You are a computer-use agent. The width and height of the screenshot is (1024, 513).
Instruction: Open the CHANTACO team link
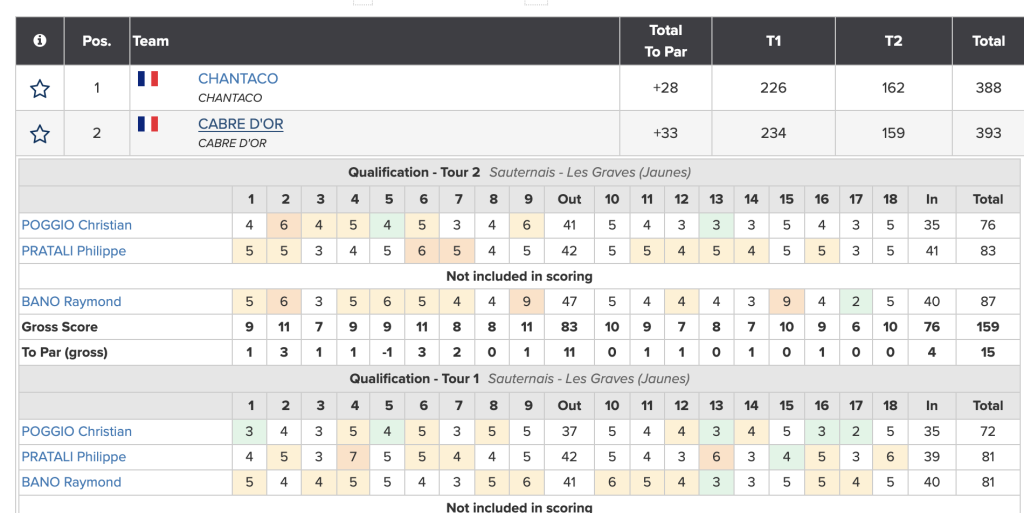(238, 78)
